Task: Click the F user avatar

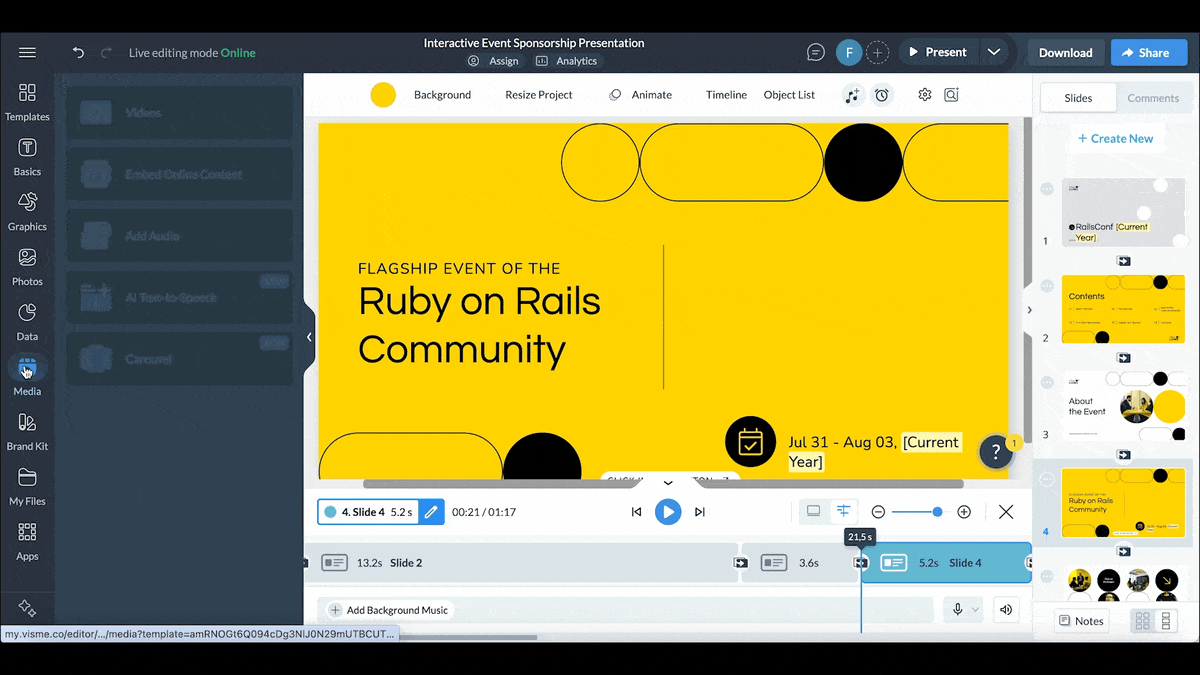Action: point(849,53)
